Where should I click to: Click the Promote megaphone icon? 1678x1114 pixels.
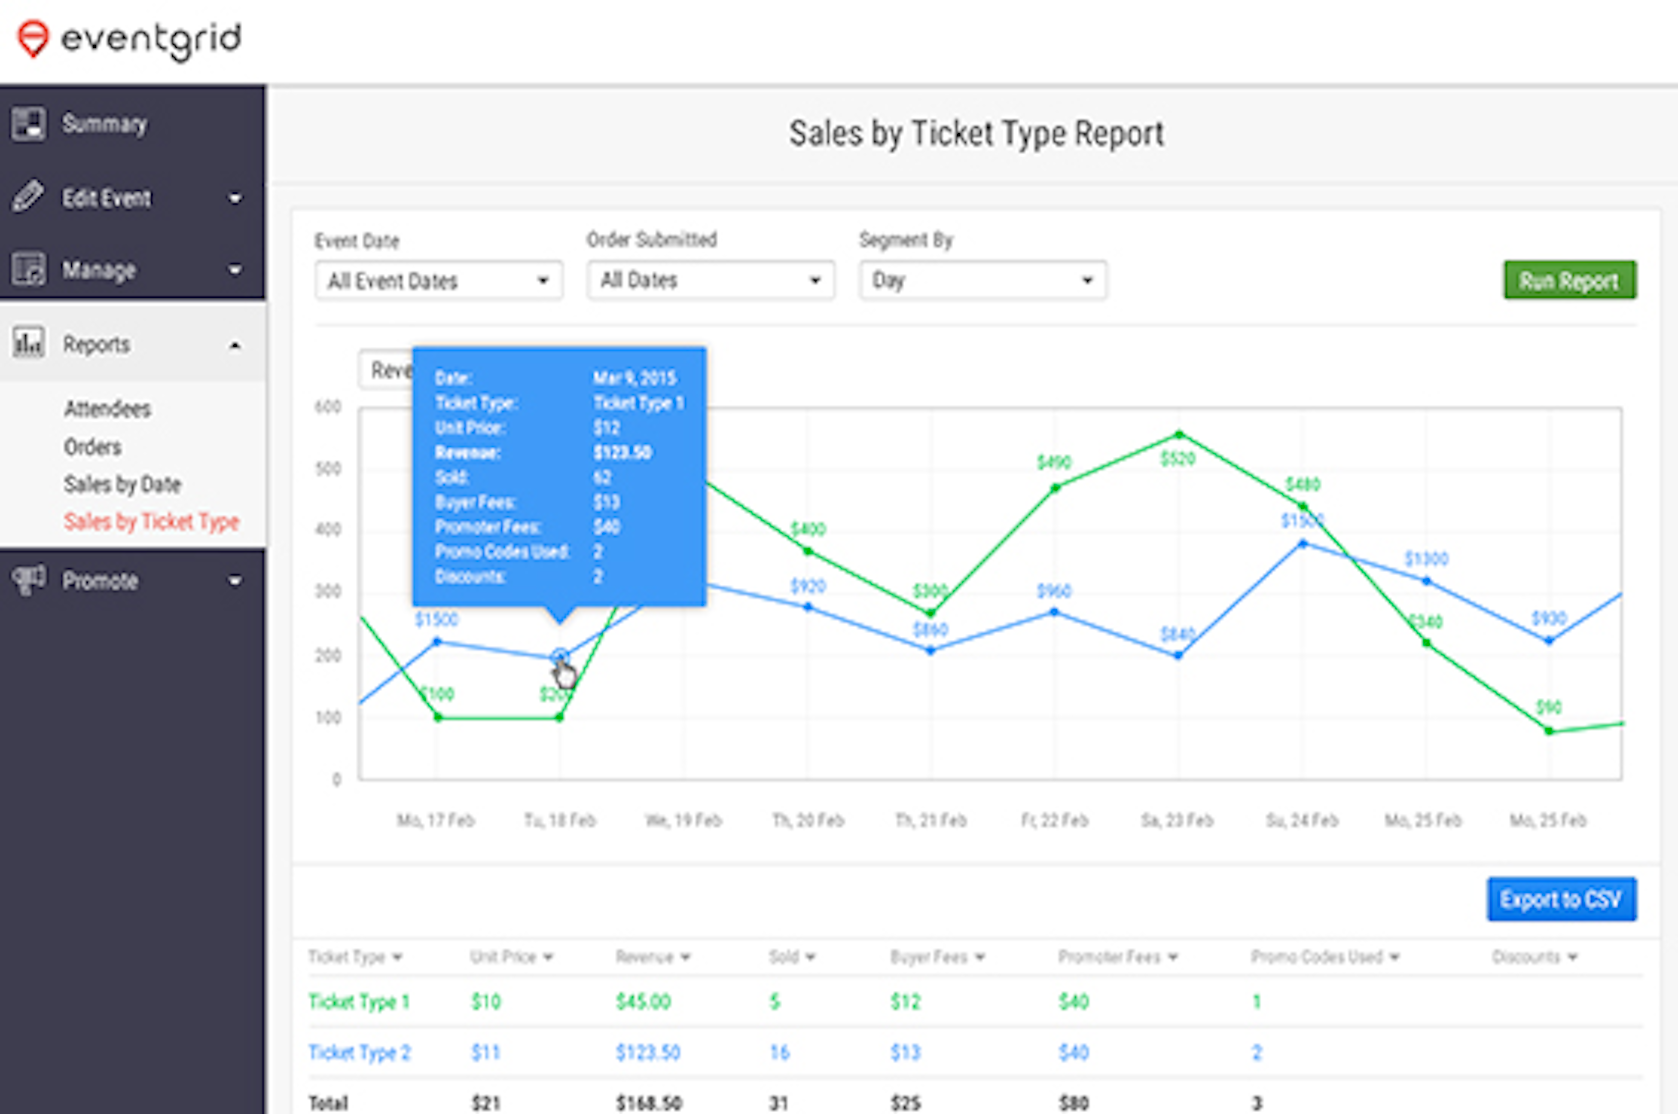coord(28,580)
